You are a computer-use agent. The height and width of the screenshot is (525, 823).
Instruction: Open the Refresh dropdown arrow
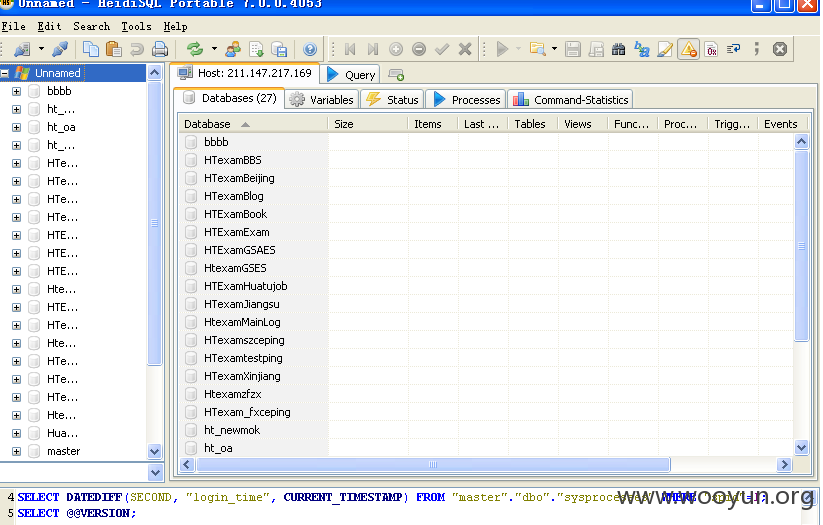214,49
